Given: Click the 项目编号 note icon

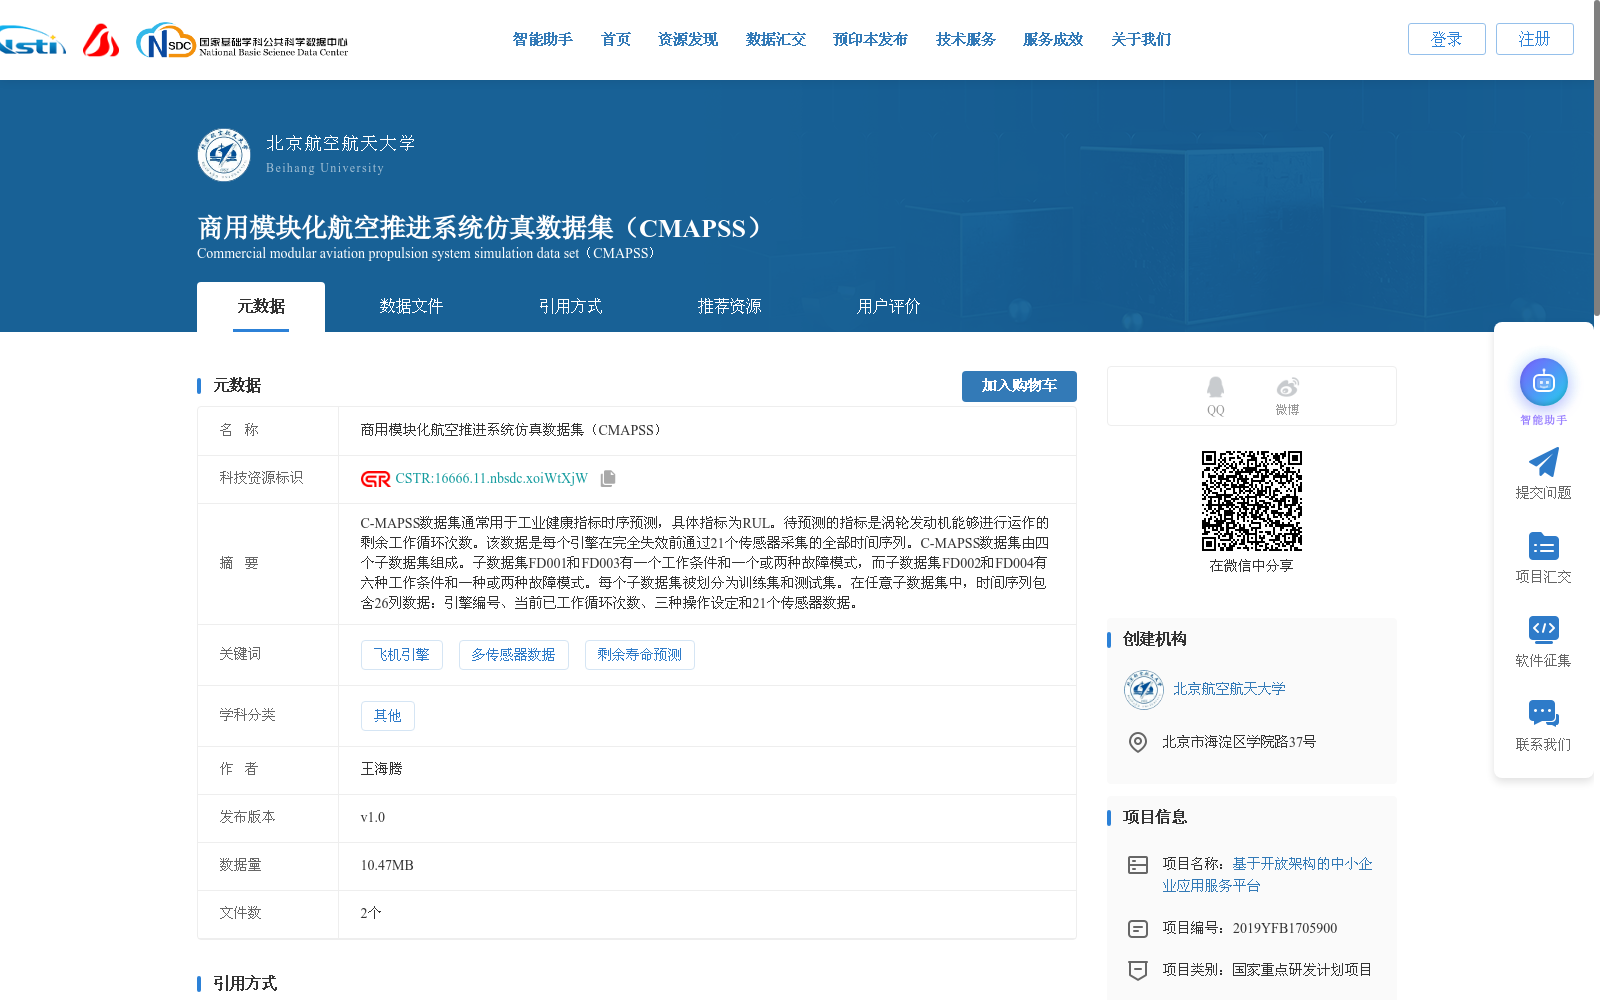Looking at the screenshot, I should [x=1138, y=929].
